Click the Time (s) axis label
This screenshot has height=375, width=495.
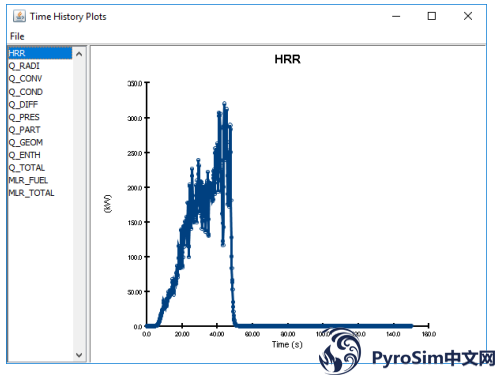point(287,344)
